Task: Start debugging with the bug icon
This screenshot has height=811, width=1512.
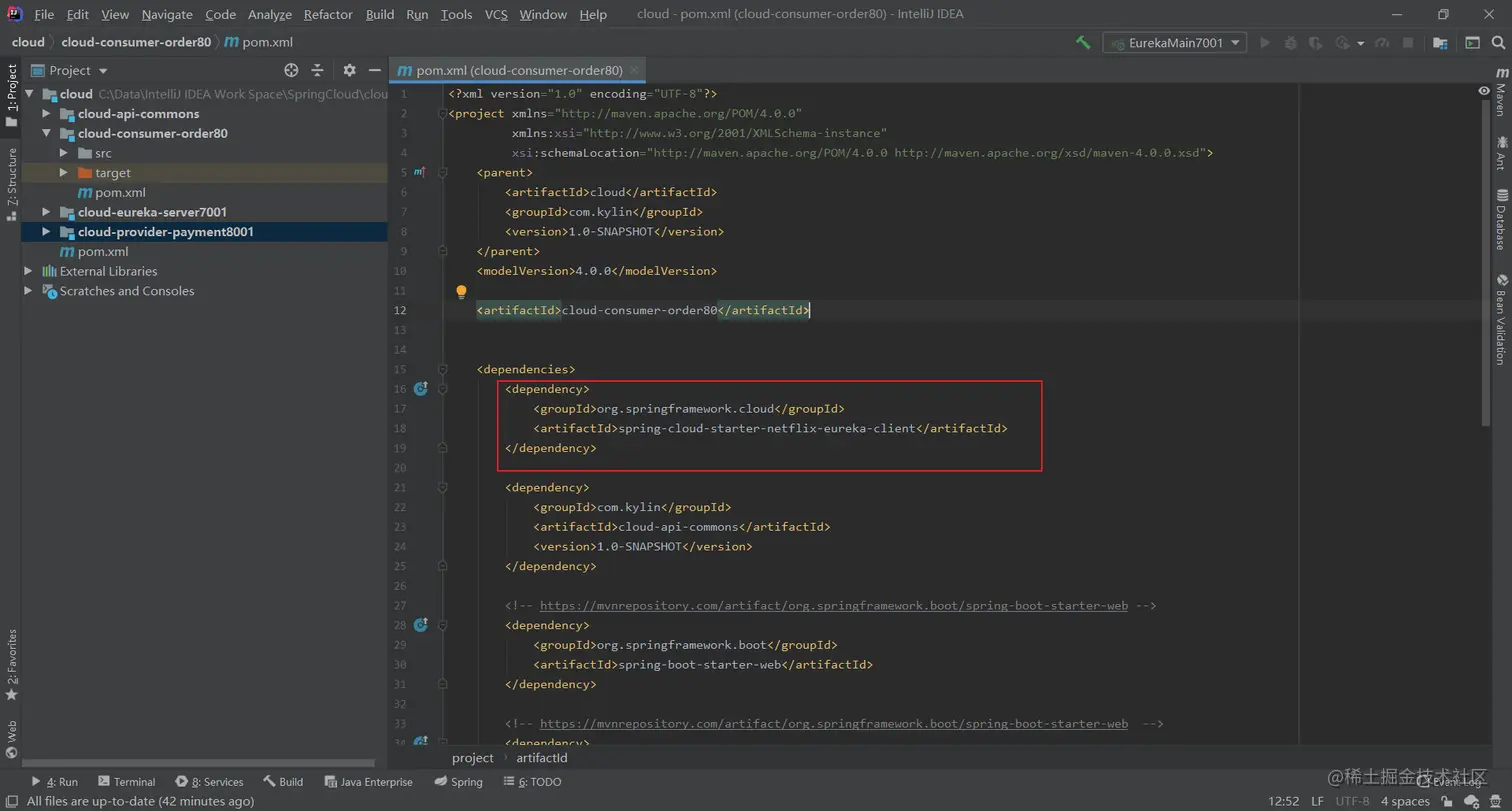Action: click(1291, 43)
